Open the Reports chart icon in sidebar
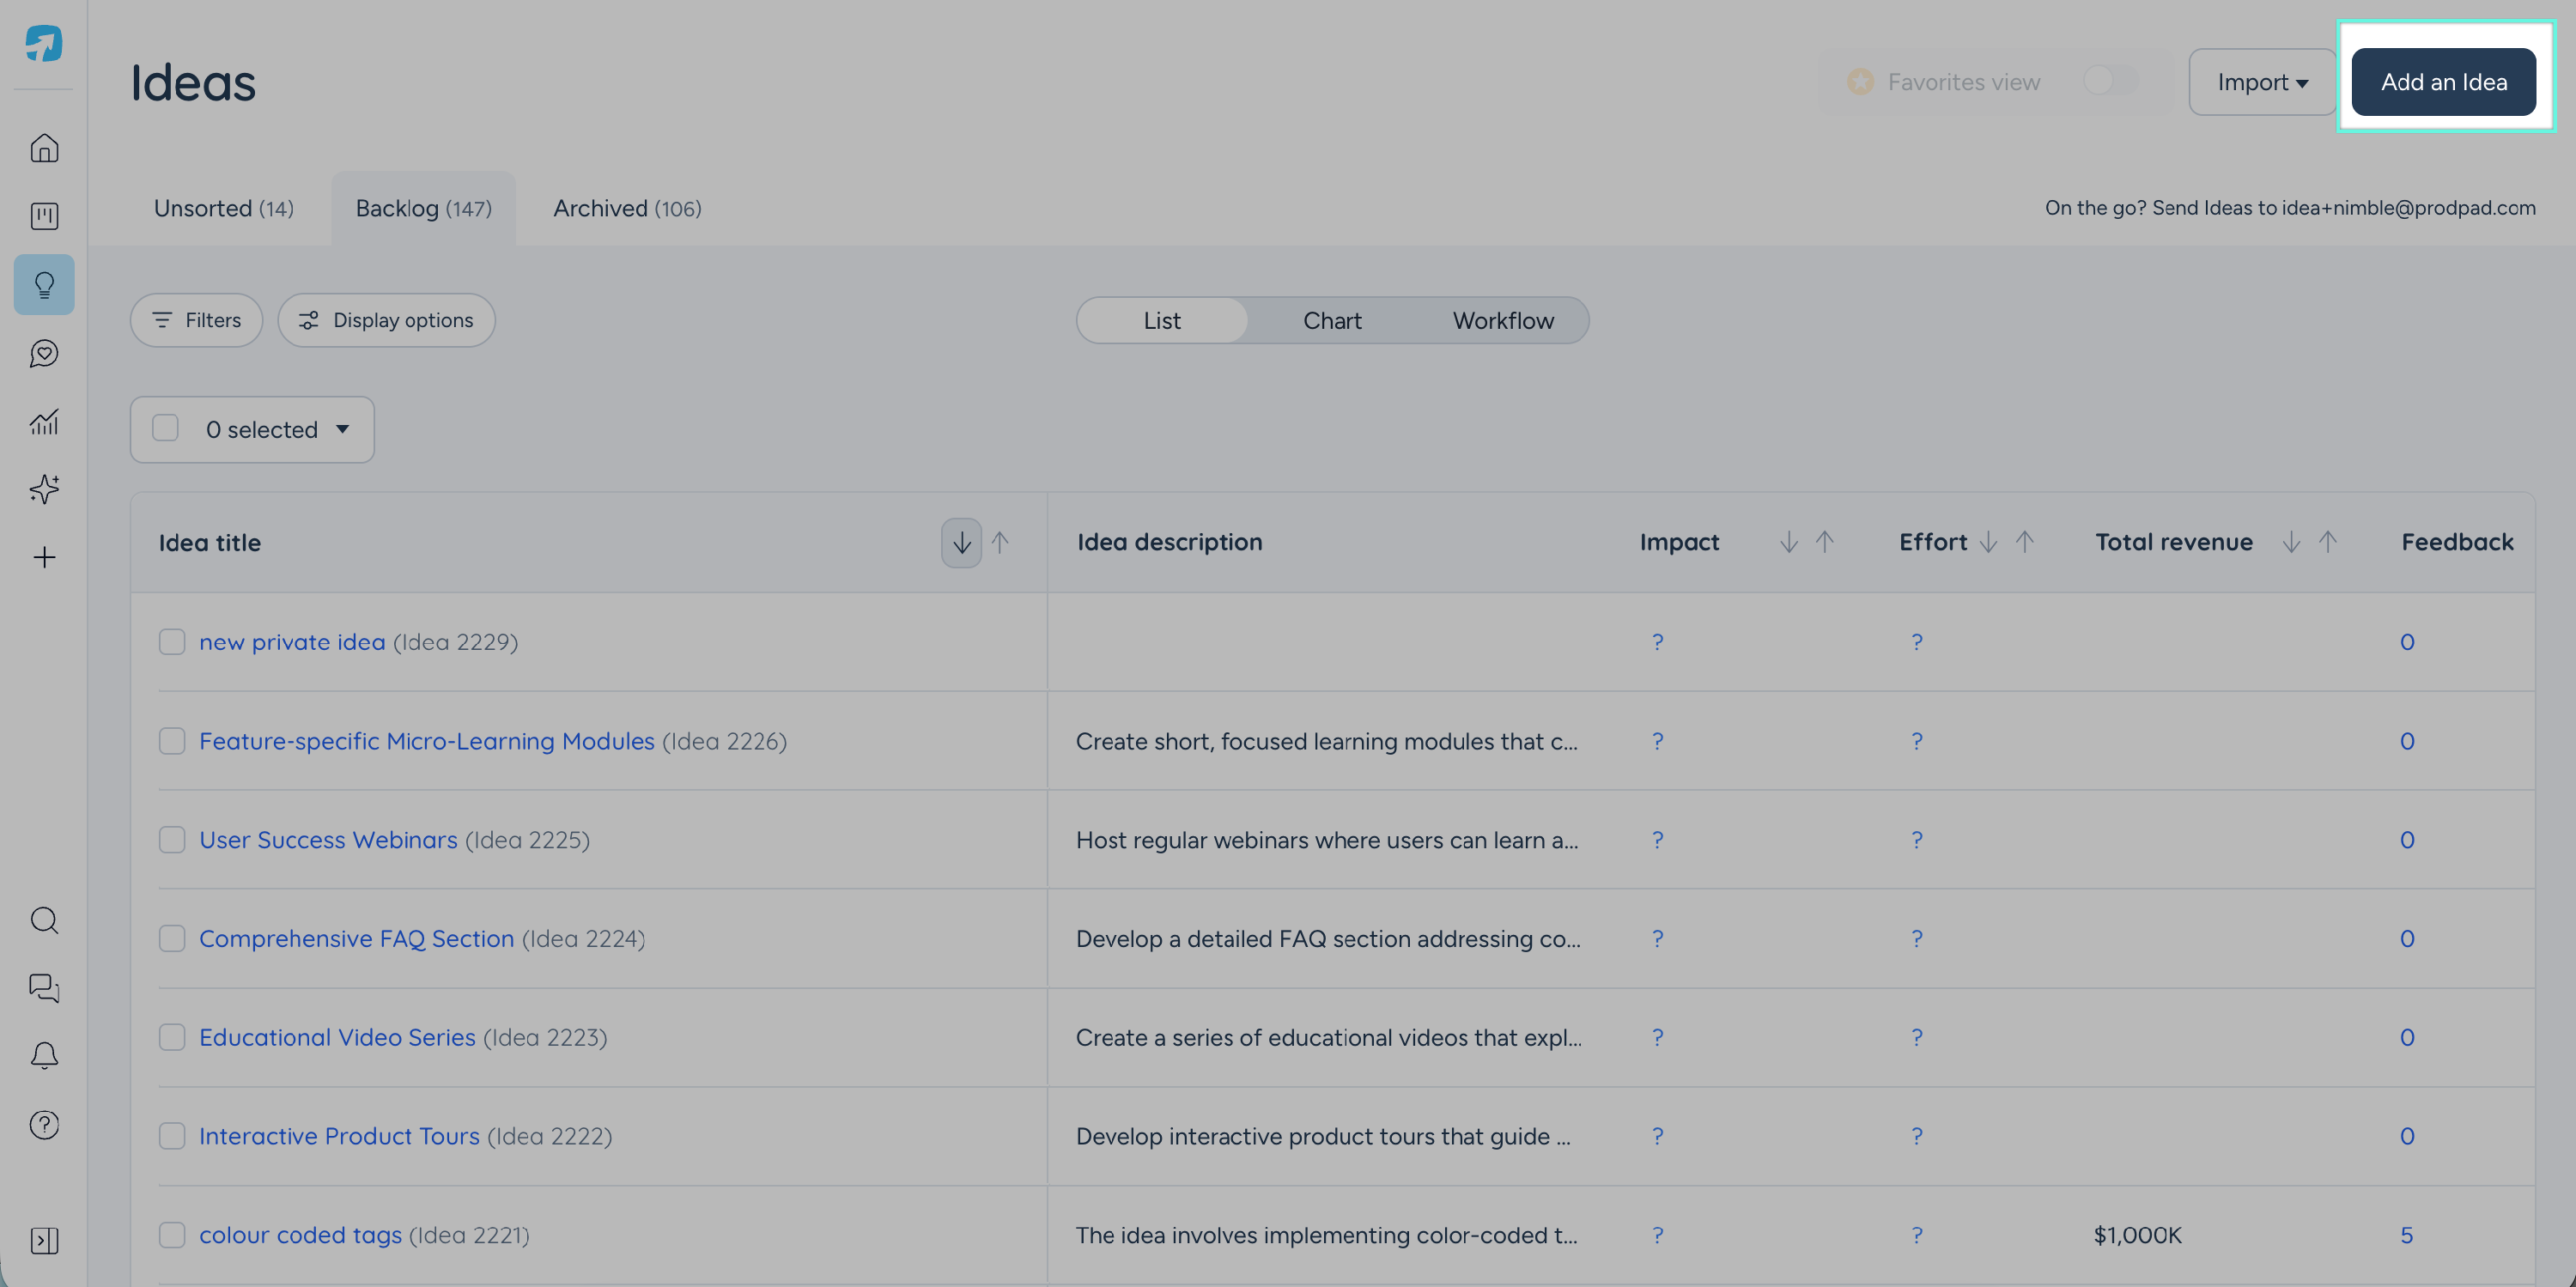The height and width of the screenshot is (1287, 2576). click(44, 421)
